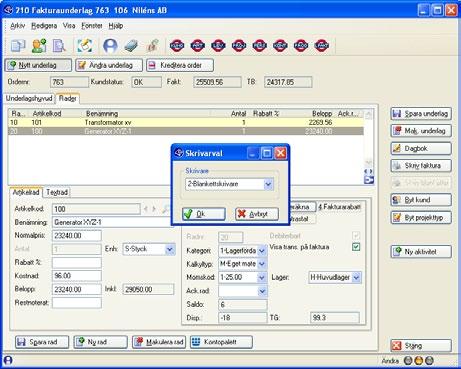This screenshot has height=369, width=461.
Task: Click the document preview magnifier toolbar icon
Action: pos(59,45)
